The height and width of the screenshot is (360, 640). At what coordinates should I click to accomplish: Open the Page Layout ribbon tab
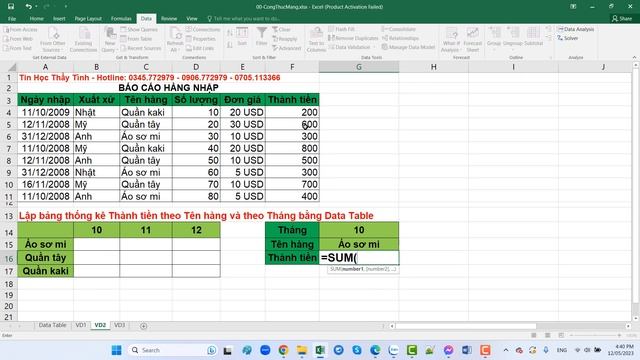[88, 18]
